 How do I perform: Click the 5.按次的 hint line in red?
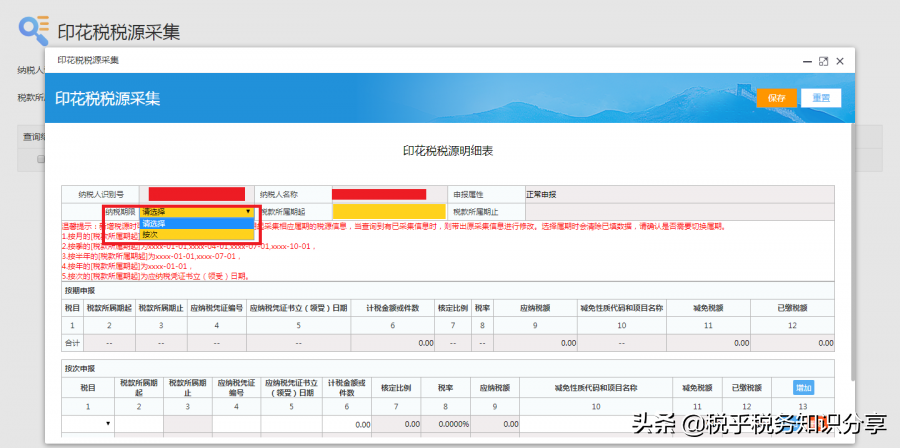tap(156, 276)
